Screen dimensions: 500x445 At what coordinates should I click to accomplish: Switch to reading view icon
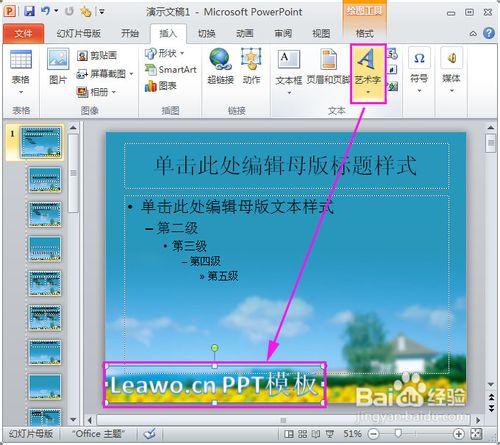[316, 434]
